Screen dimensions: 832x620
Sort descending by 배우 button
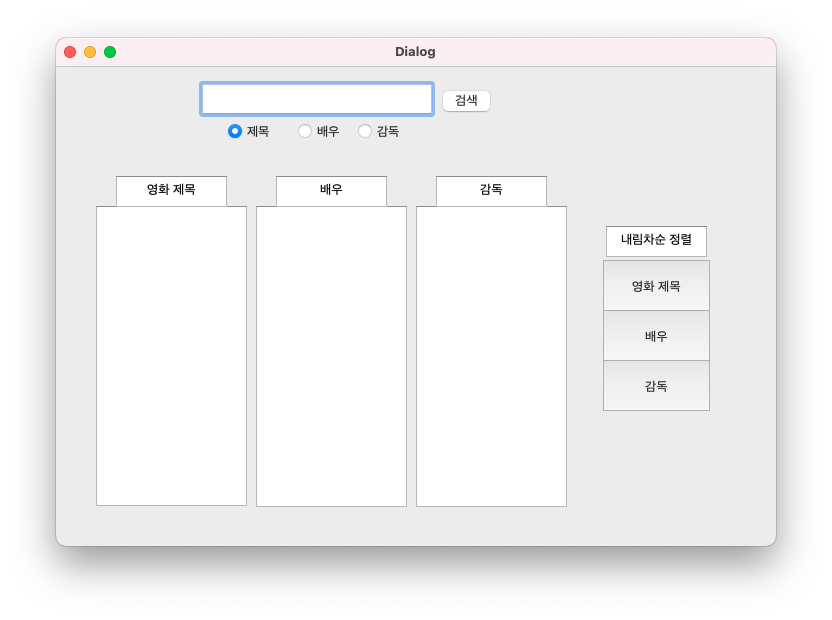pos(656,335)
